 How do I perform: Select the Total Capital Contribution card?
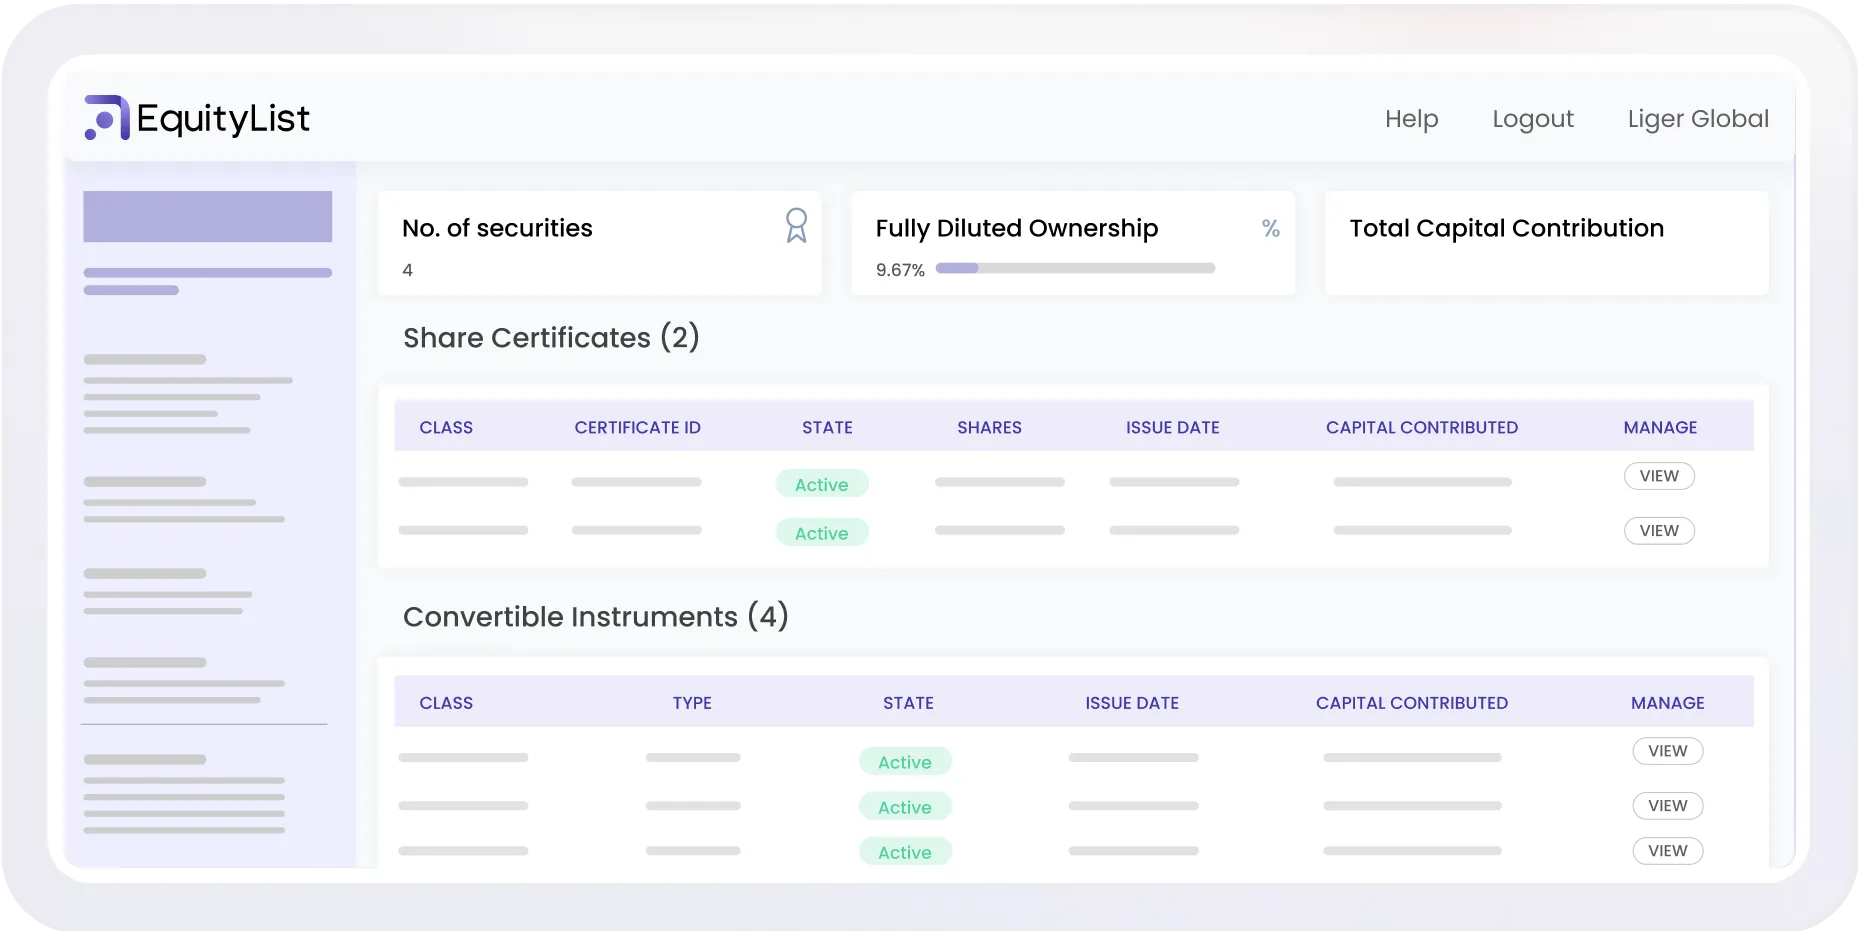(1545, 243)
